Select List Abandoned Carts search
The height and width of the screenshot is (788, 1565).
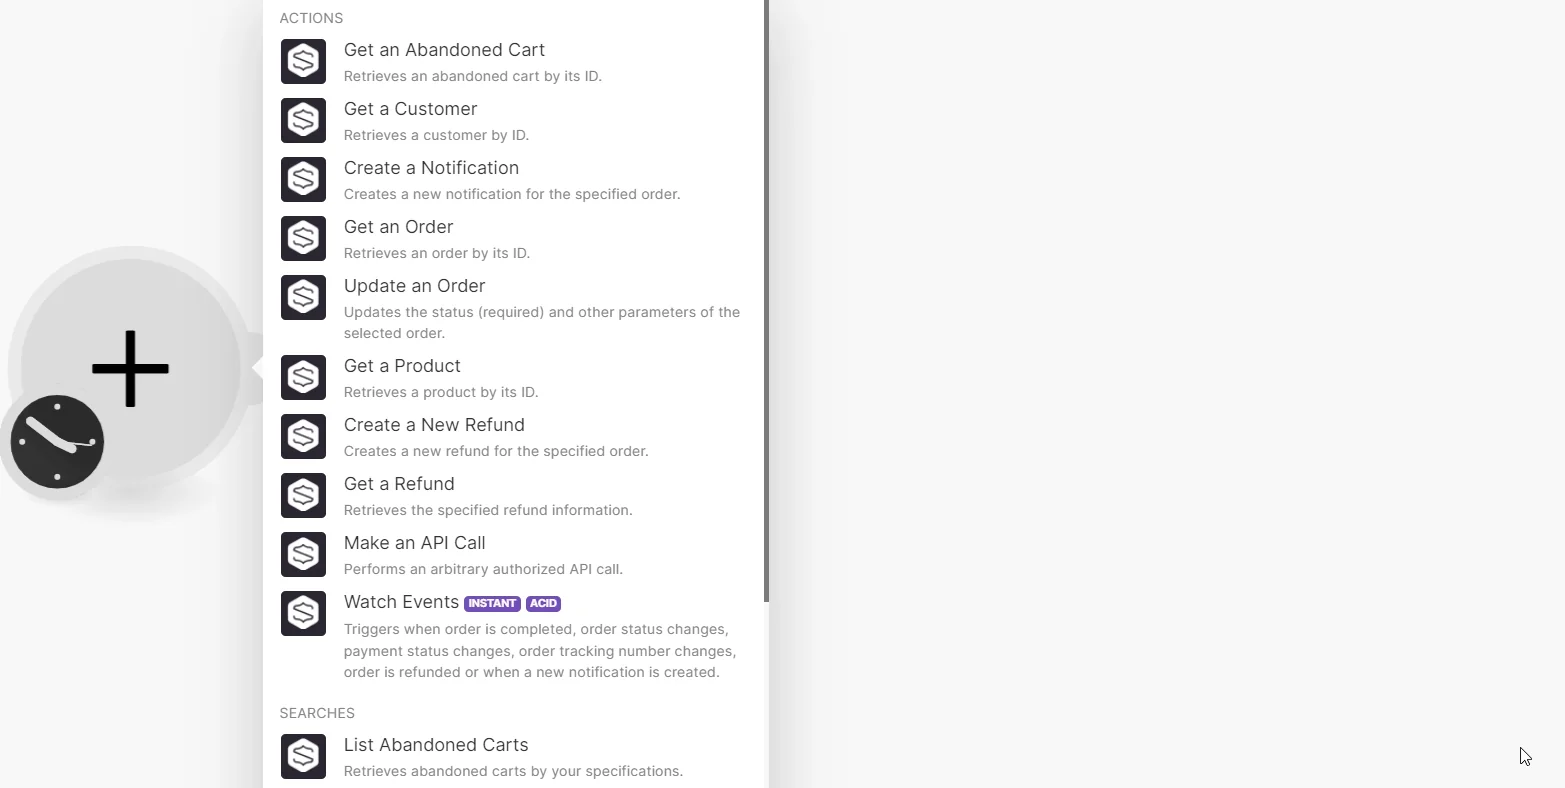pyautogui.click(x=515, y=757)
